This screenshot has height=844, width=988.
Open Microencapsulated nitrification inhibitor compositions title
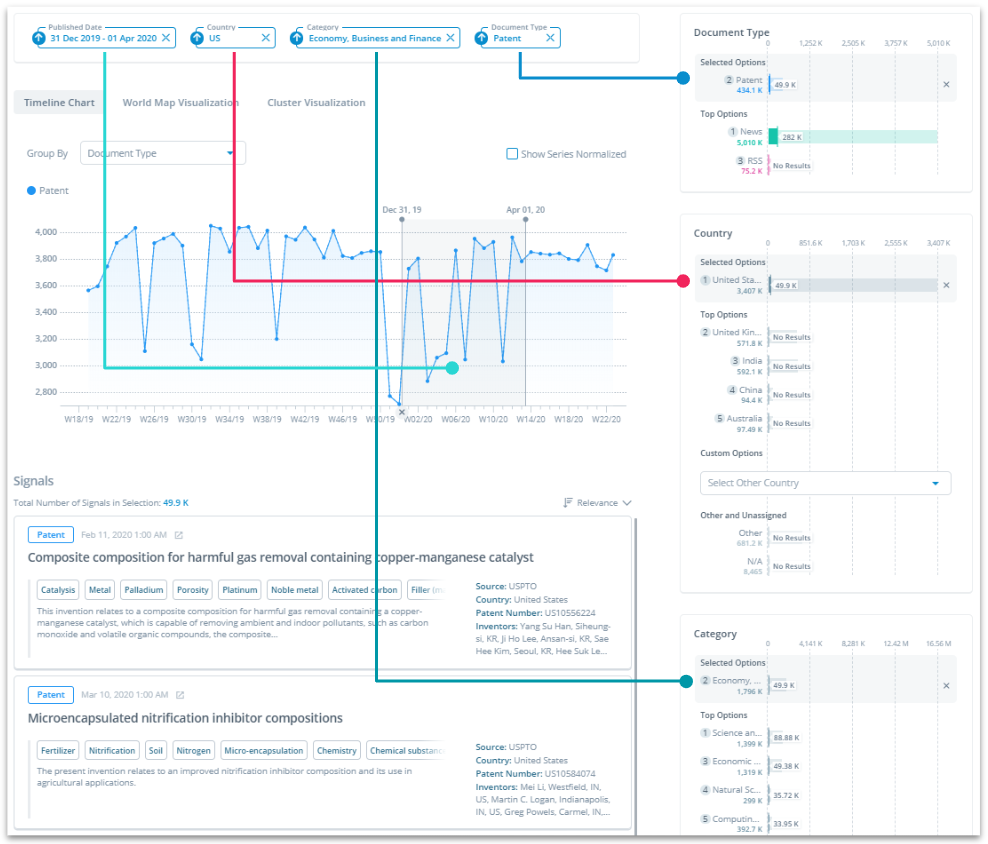pyautogui.click(x=185, y=718)
